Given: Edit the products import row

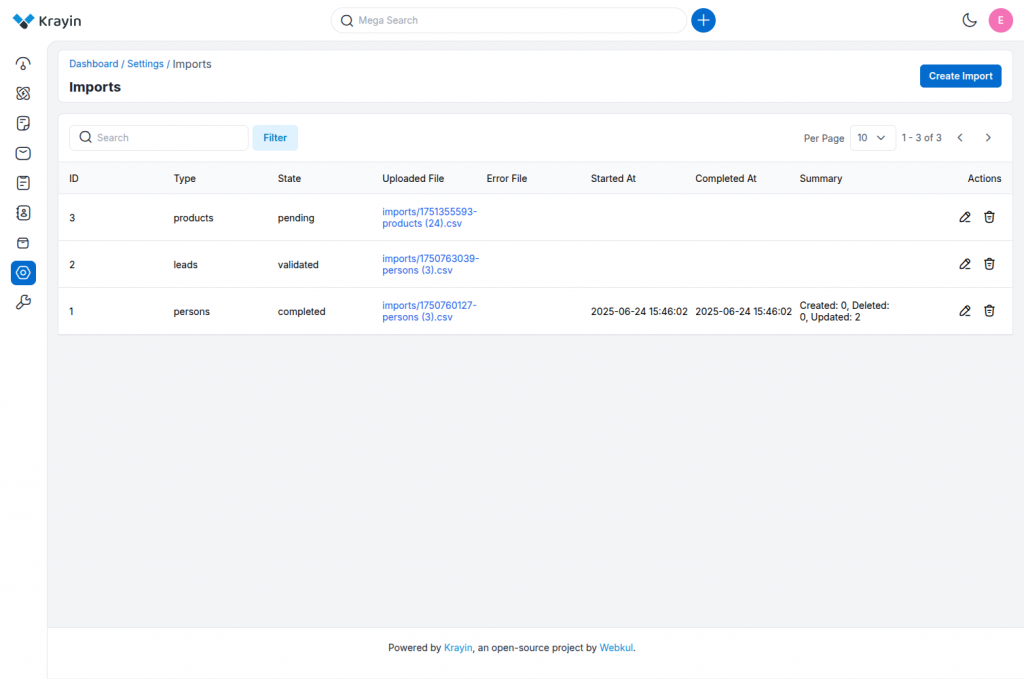Looking at the screenshot, I should pyautogui.click(x=965, y=217).
